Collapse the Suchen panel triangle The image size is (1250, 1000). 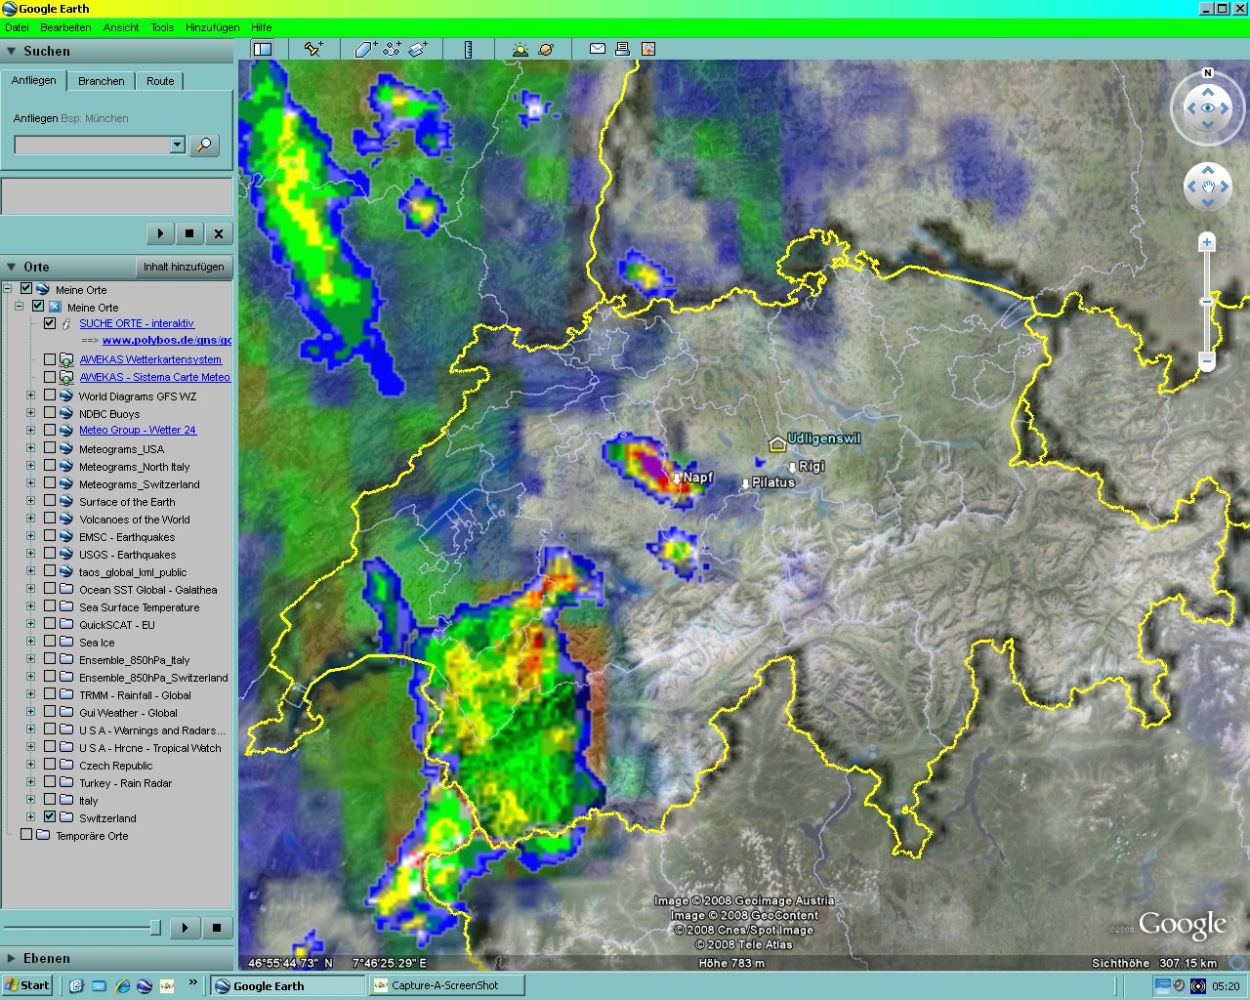tap(12, 51)
